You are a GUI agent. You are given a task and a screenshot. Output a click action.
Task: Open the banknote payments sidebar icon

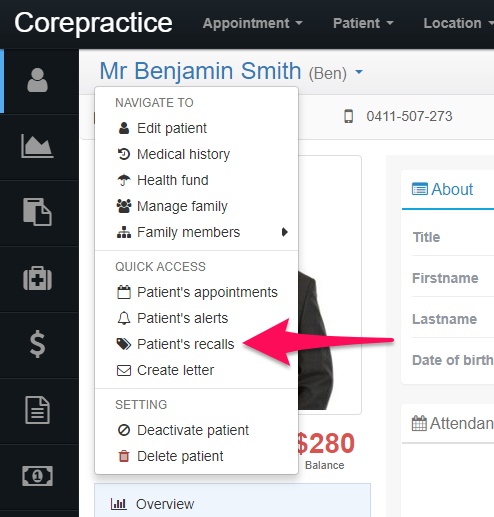[37, 476]
